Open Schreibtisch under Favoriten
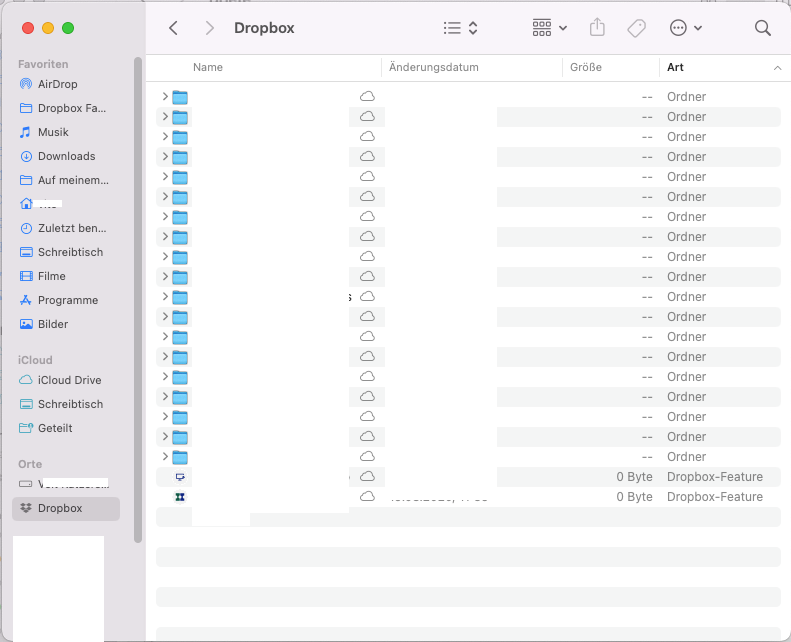The image size is (791, 642). pyautogui.click(x=61, y=252)
